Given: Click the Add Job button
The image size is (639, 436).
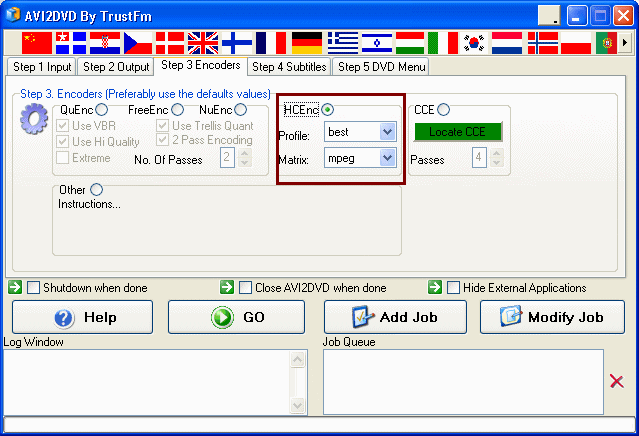Looking at the screenshot, I should coord(395,317).
